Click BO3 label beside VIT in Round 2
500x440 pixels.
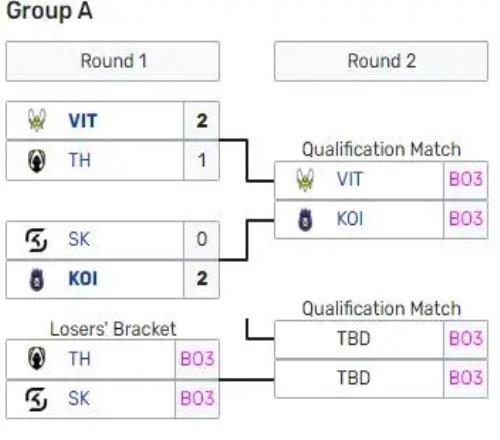pyautogui.click(x=466, y=179)
